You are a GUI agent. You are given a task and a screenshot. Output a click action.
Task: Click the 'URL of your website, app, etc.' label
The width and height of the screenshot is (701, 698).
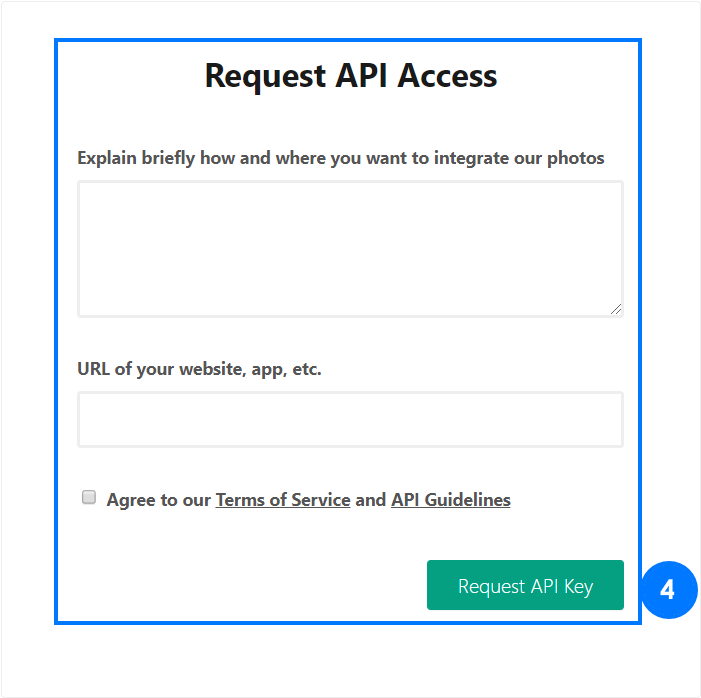pos(199,369)
